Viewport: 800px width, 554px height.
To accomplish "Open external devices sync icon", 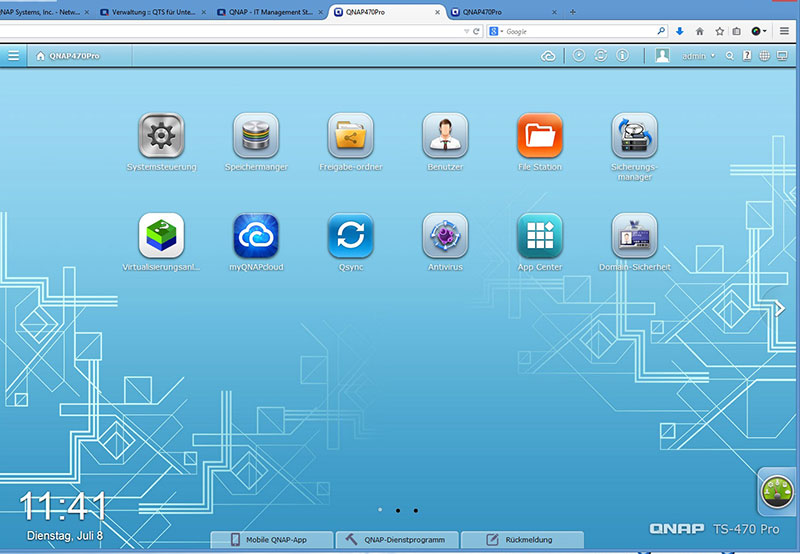I will (x=601, y=55).
